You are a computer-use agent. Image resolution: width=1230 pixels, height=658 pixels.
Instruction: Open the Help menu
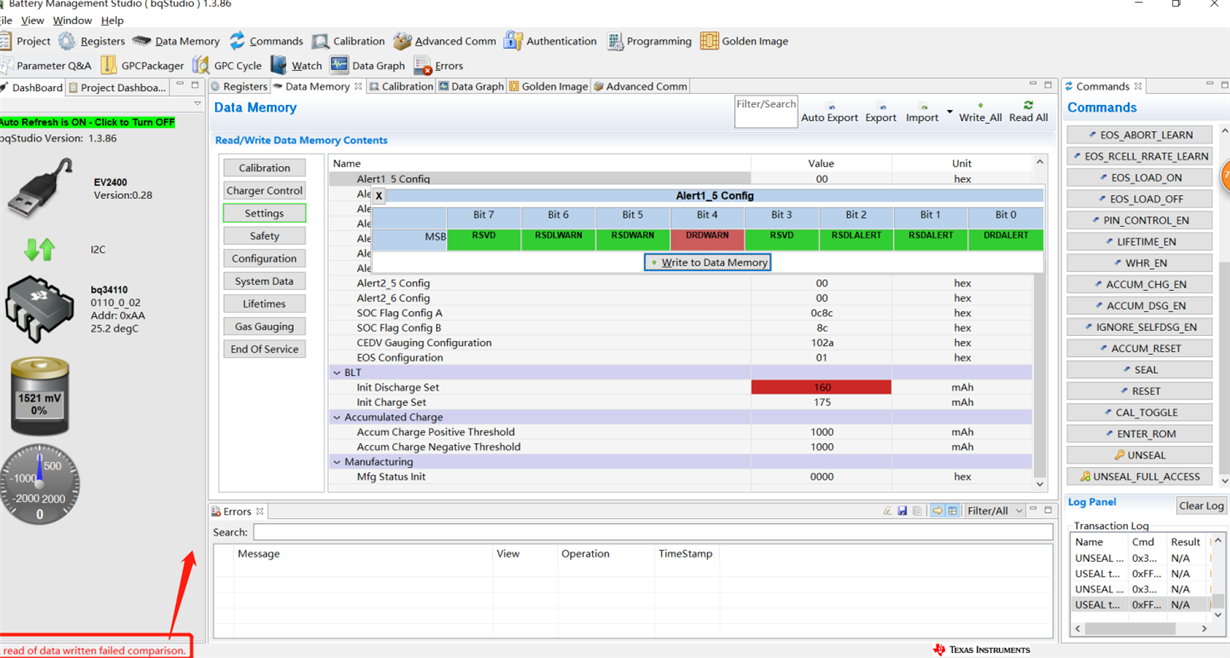112,20
